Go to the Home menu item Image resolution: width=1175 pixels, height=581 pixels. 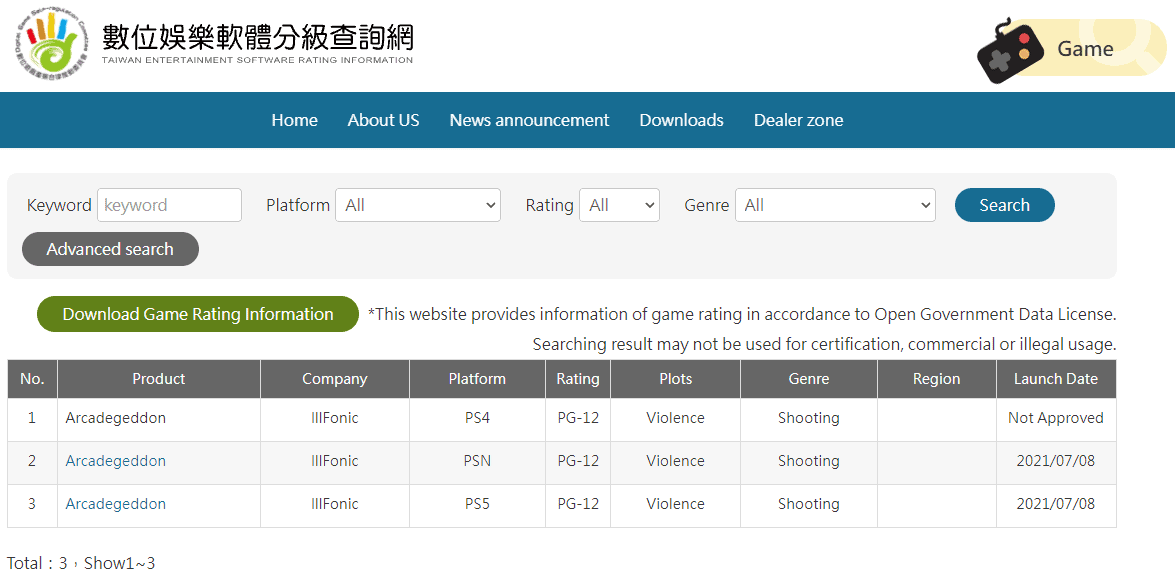tap(294, 120)
